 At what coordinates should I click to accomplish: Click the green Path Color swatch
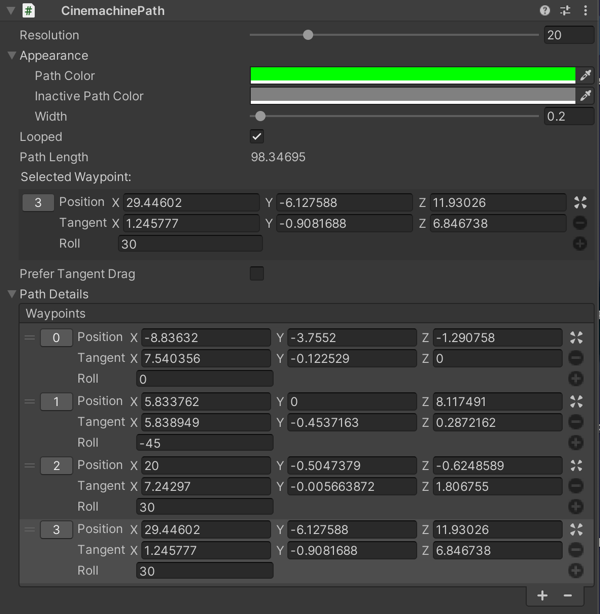pyautogui.click(x=412, y=75)
